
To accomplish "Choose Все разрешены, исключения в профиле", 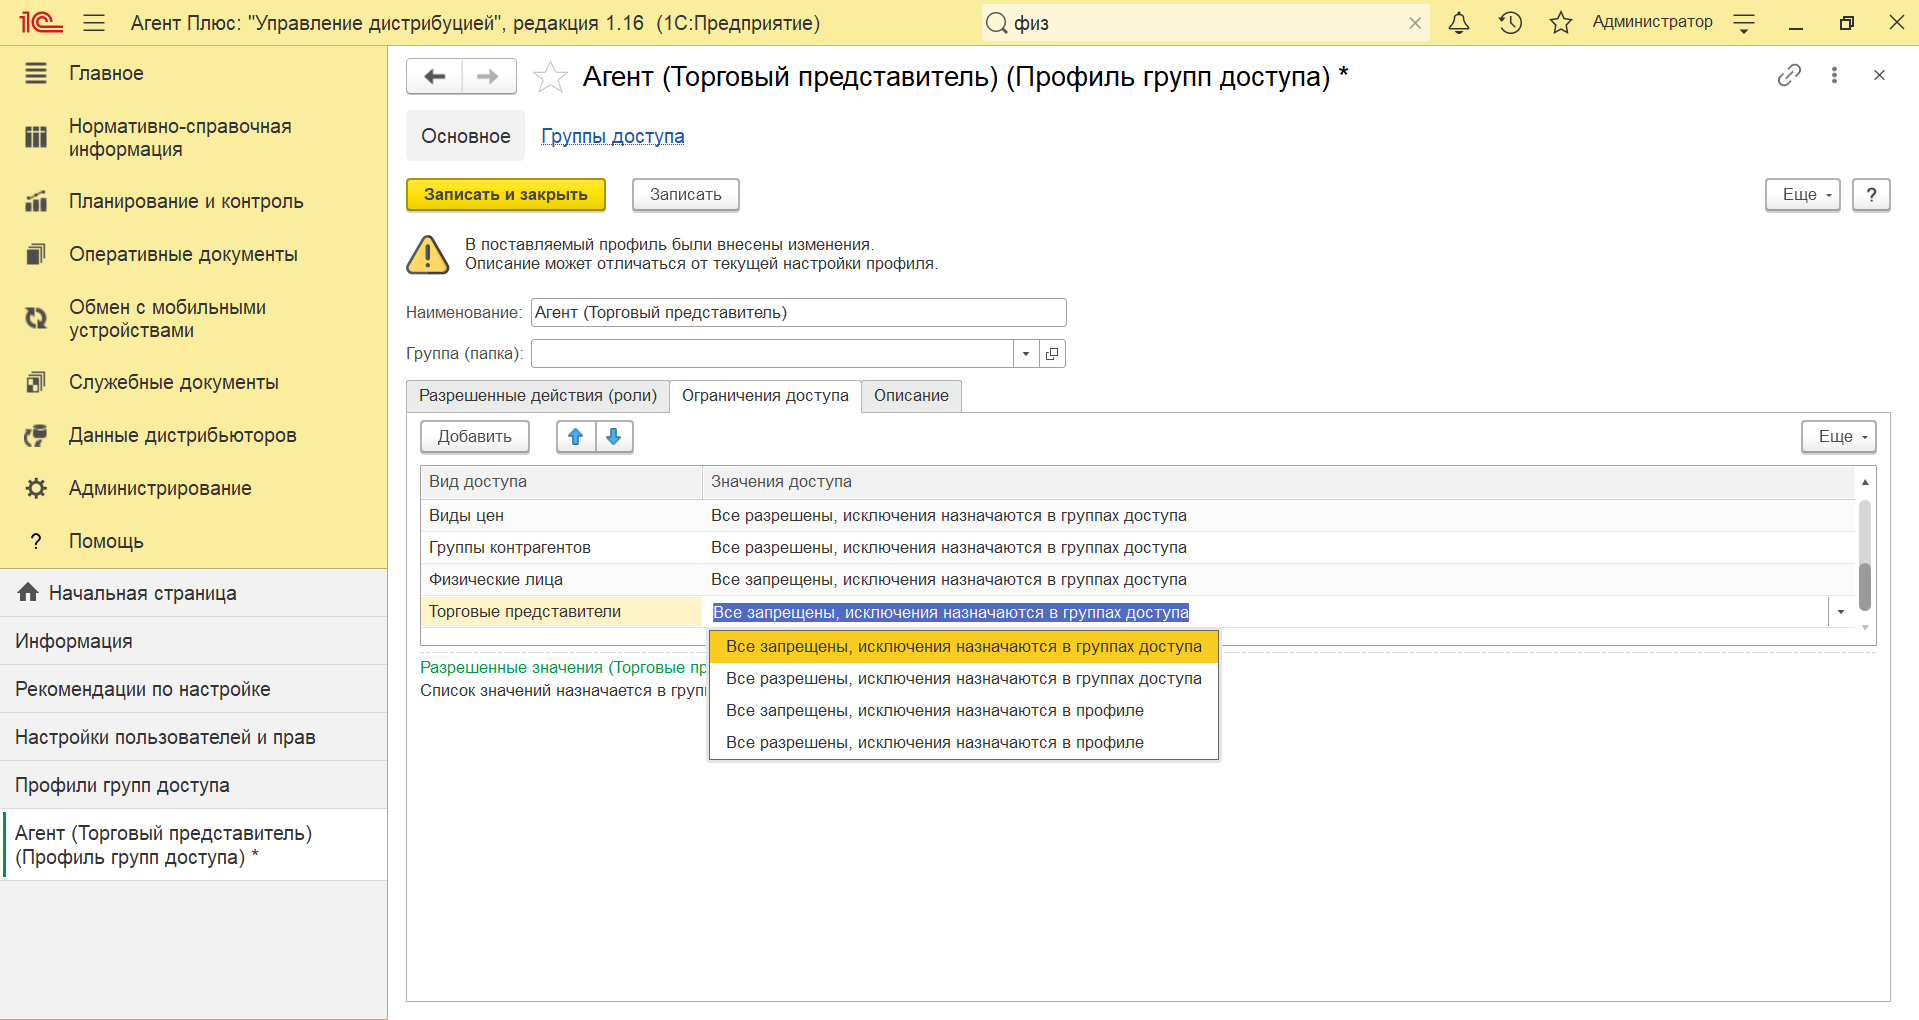I will tap(964, 743).
